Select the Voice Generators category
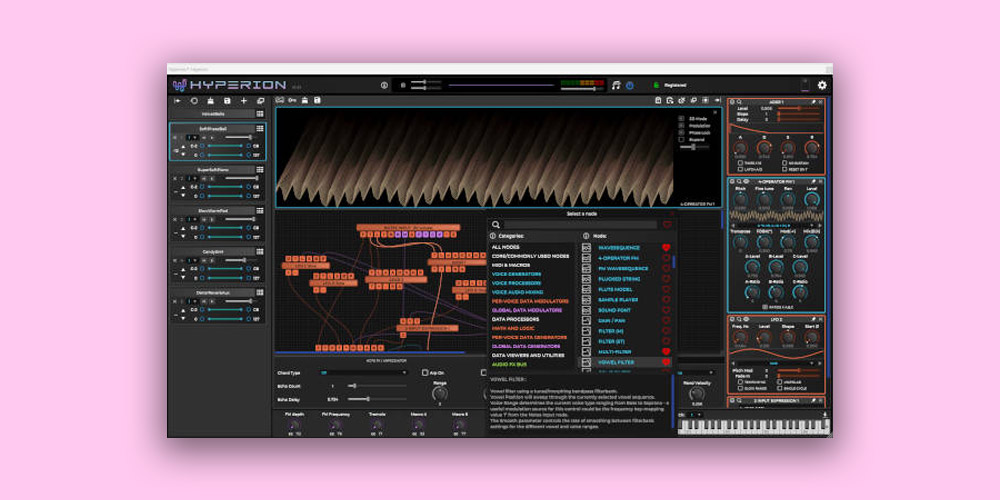The image size is (1000, 500). pos(516,274)
